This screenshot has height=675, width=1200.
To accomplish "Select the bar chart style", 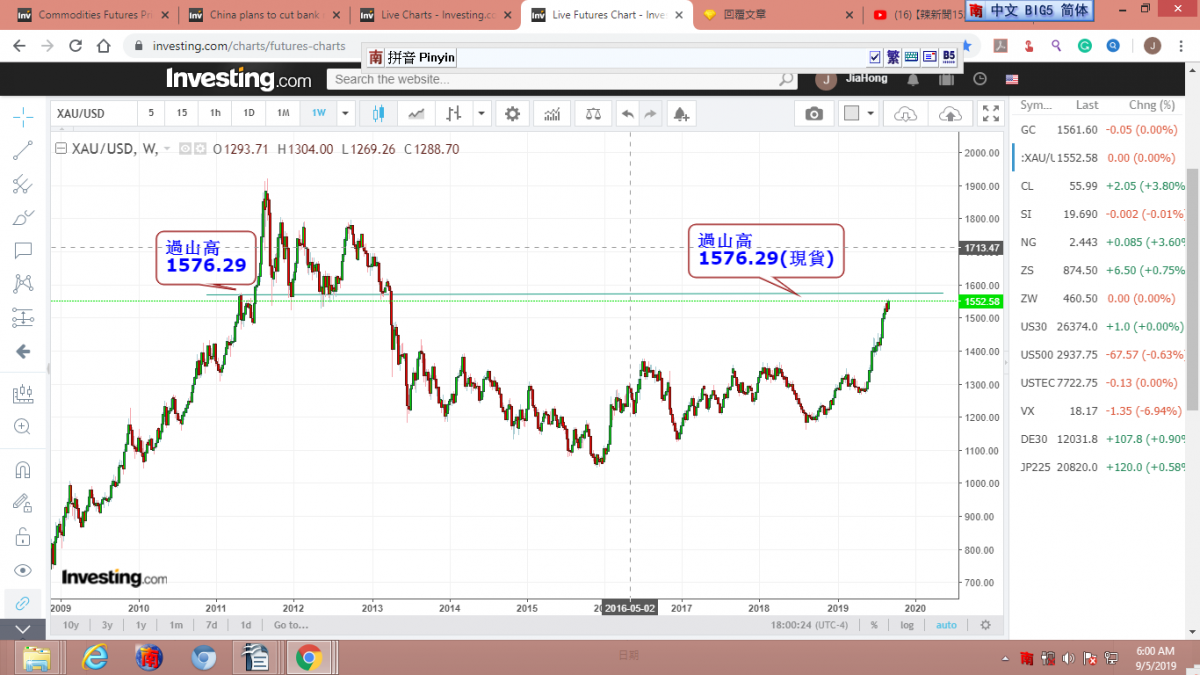I will point(454,113).
